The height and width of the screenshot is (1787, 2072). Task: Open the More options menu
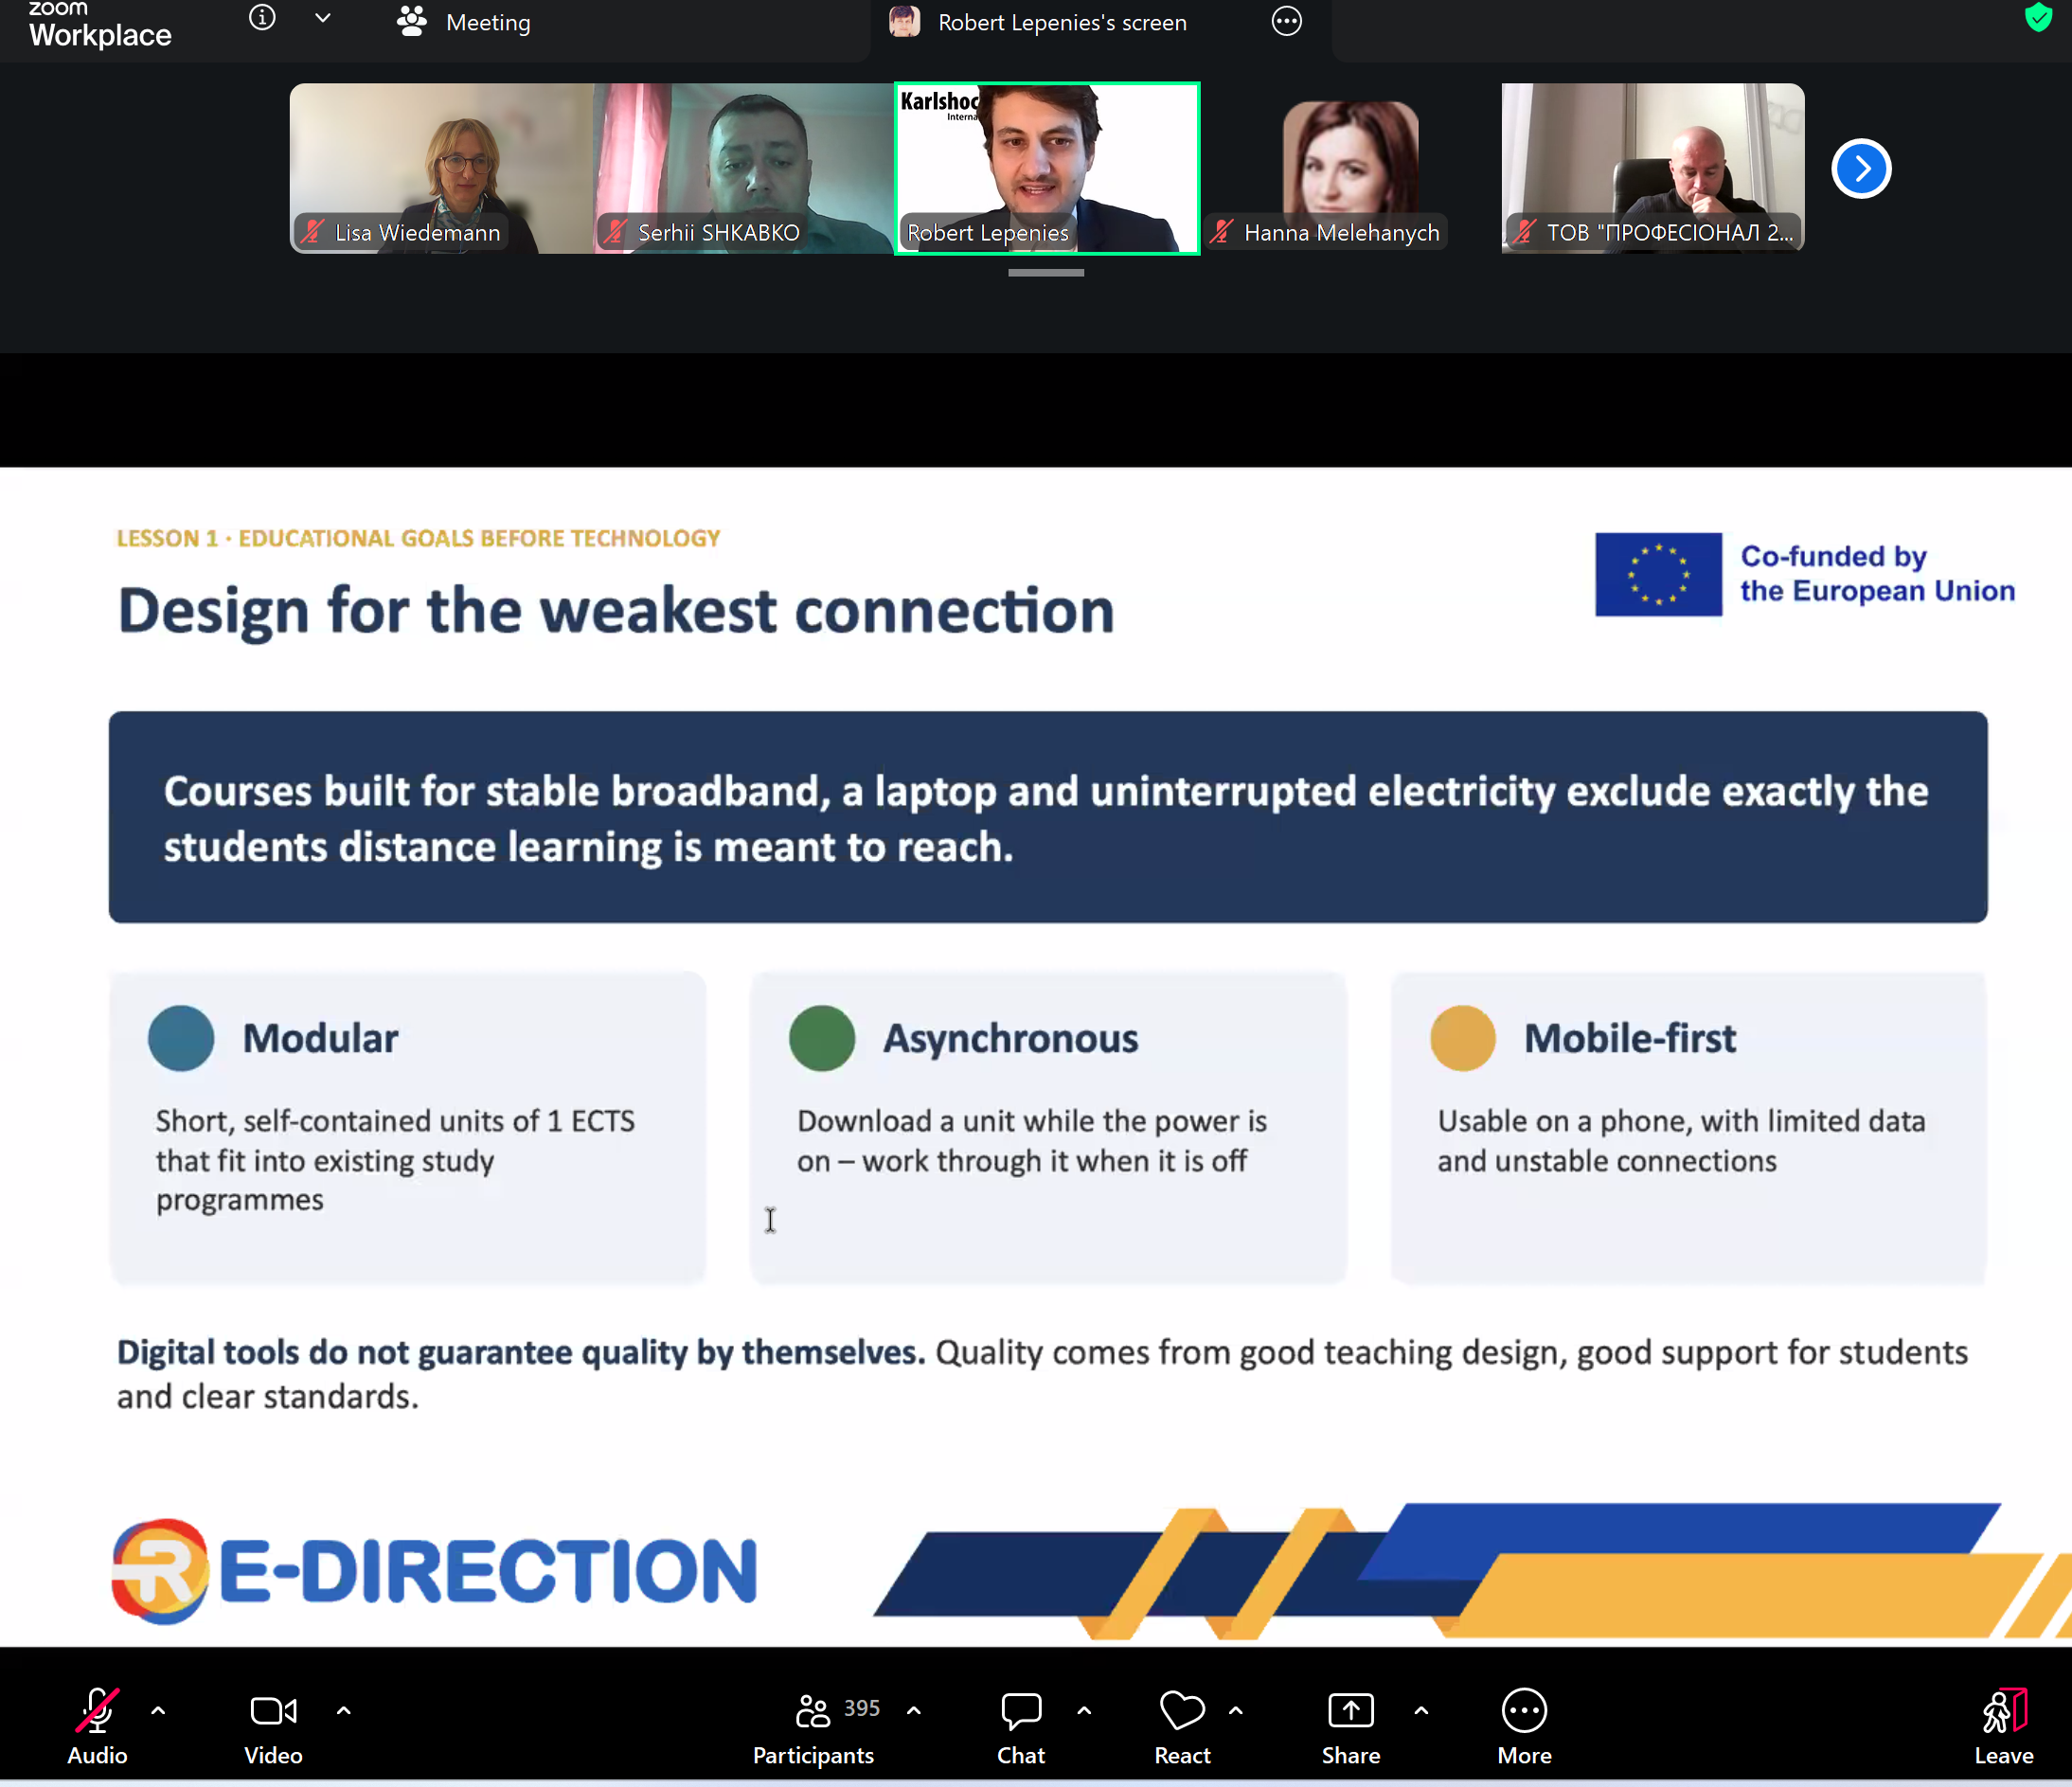click(1524, 1726)
